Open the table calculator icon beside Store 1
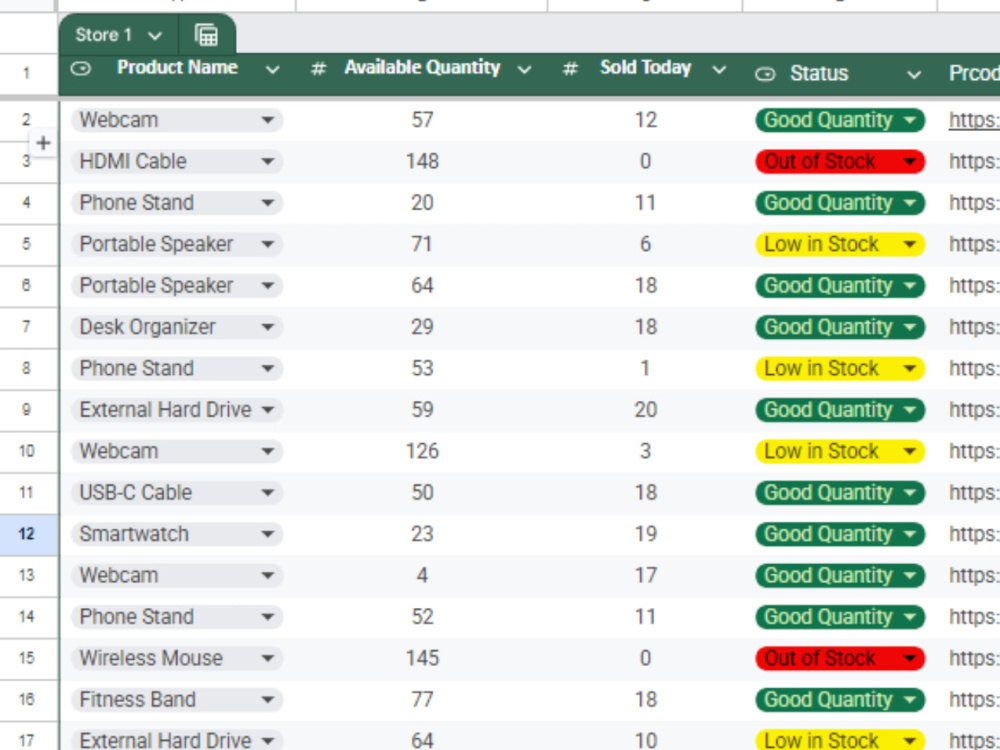1000x750 pixels. (x=206, y=35)
